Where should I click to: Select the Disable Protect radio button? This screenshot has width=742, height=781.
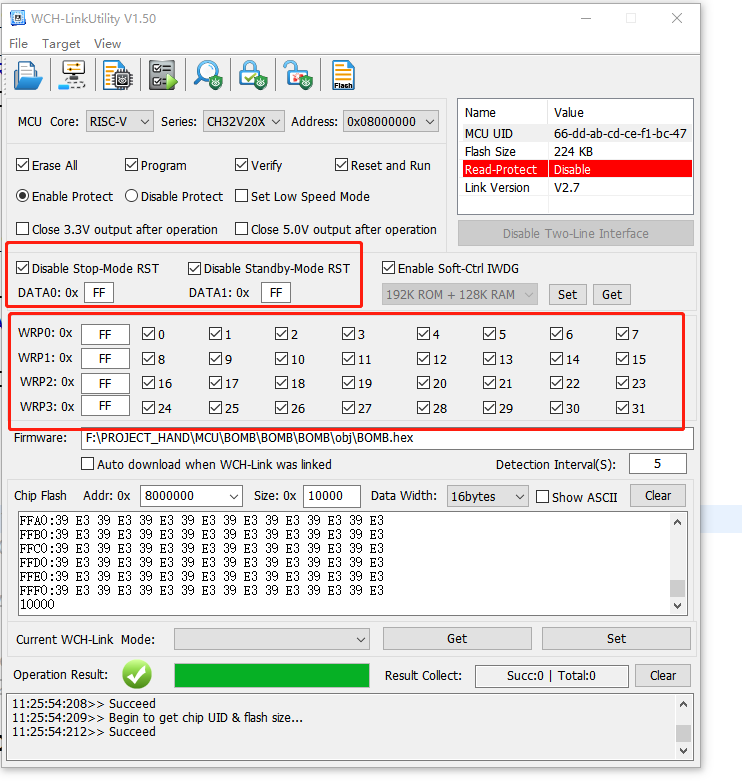[131, 197]
